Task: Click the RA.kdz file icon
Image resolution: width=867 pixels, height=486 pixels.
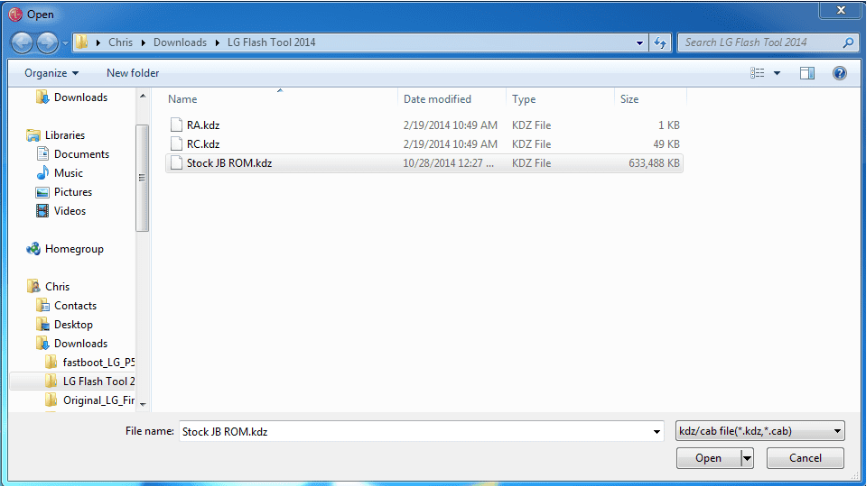Action: (x=176, y=125)
